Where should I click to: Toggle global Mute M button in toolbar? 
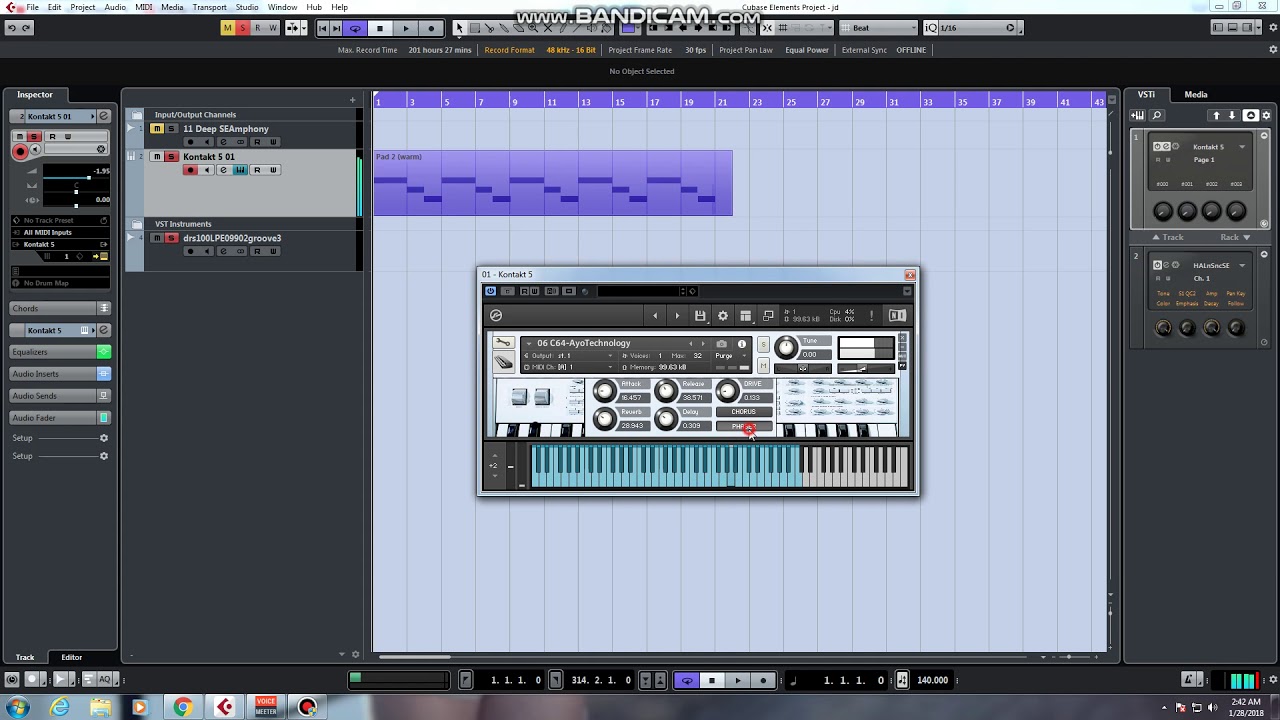227,28
